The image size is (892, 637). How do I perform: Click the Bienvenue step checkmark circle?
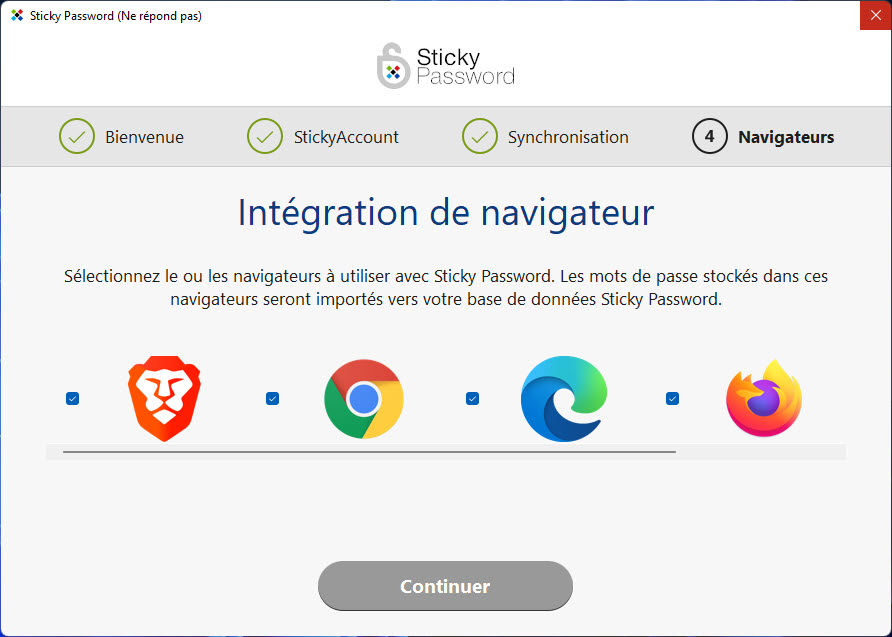pyautogui.click(x=77, y=136)
